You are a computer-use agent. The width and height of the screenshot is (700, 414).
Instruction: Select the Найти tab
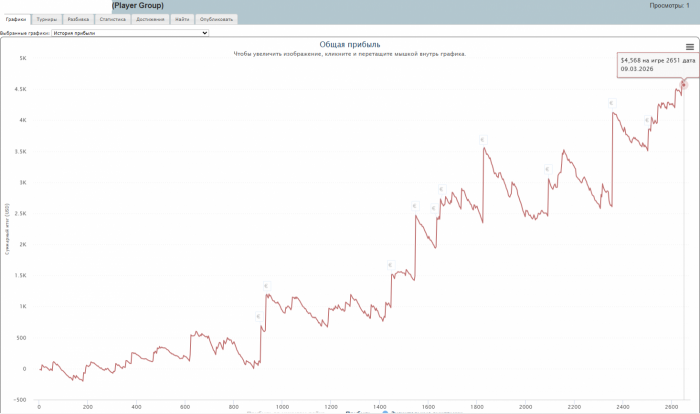coord(182,19)
